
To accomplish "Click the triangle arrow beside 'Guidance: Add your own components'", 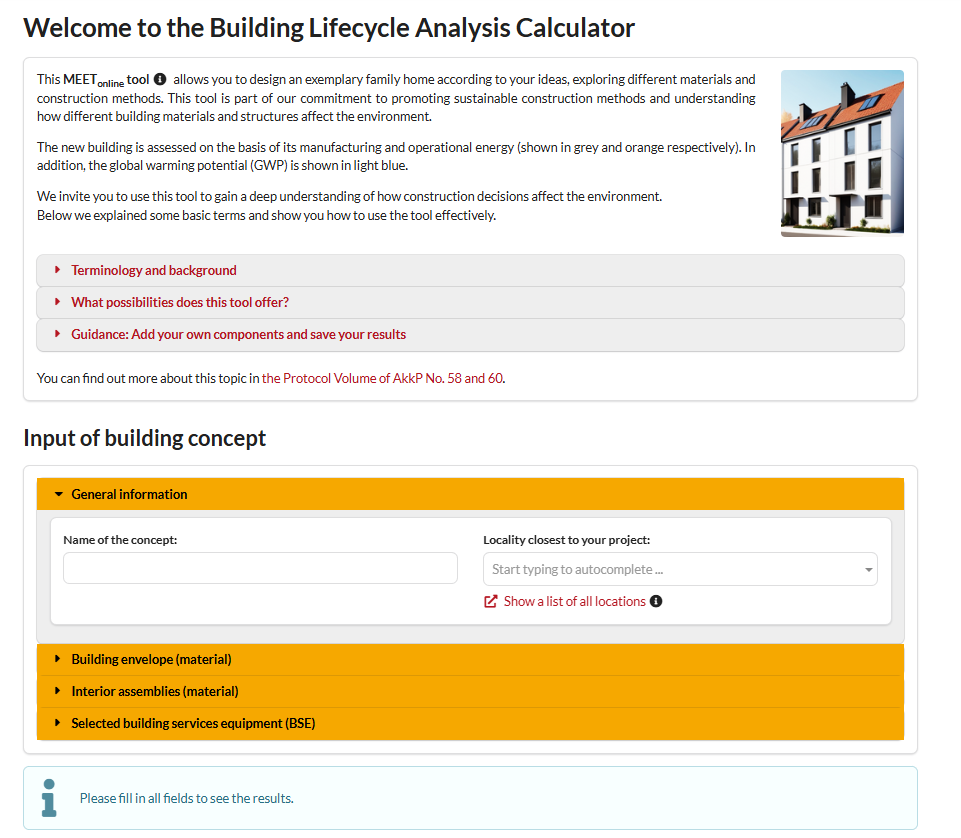I will tap(58, 334).
